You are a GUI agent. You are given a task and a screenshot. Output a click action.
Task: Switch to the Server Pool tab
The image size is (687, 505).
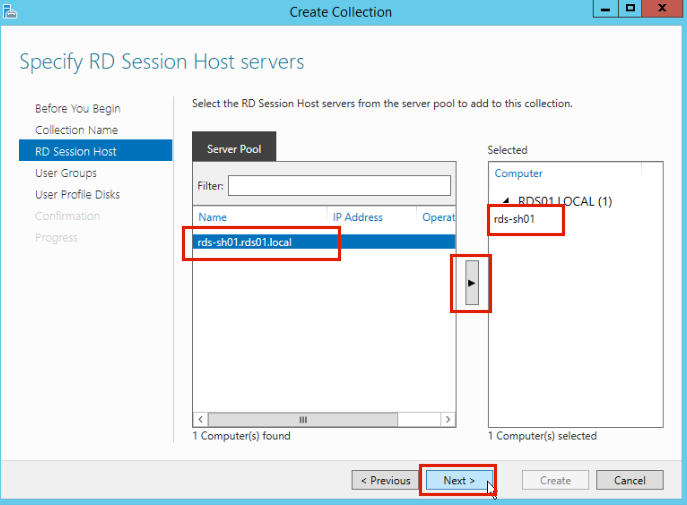(234, 149)
